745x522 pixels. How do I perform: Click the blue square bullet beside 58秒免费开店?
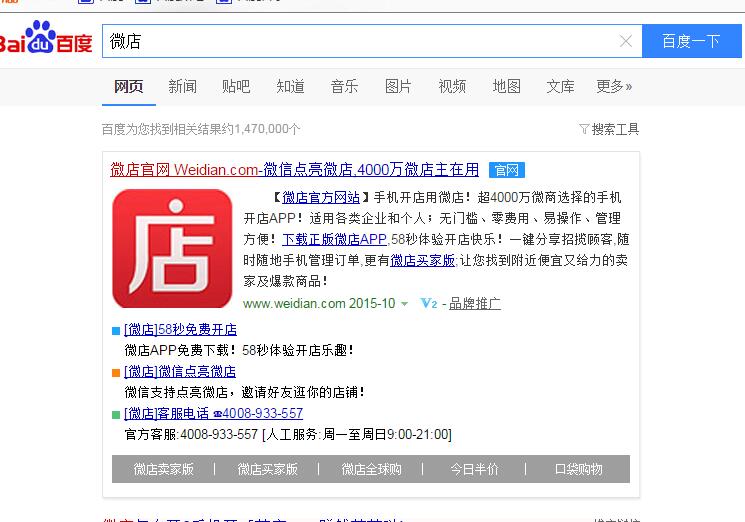tap(116, 330)
